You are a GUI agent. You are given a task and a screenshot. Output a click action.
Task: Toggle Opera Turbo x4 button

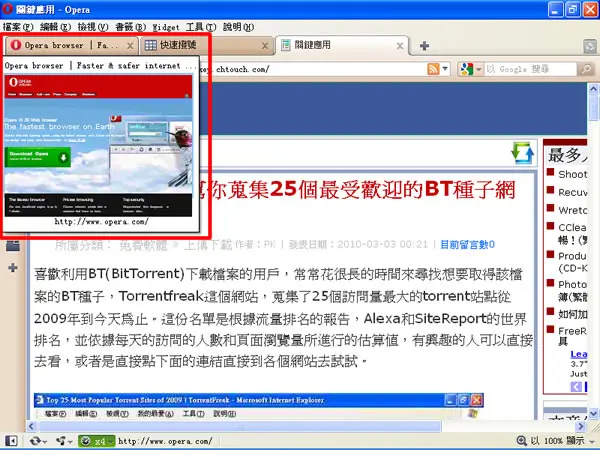[x=96, y=441]
